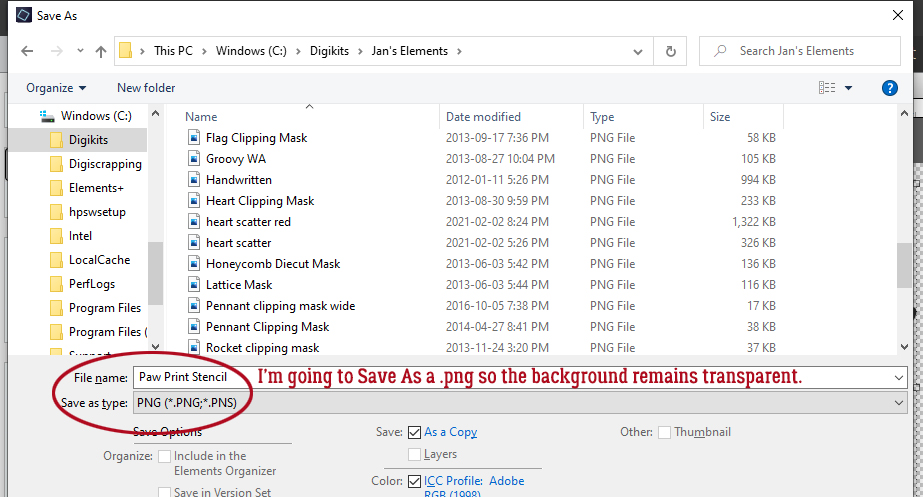Select the Program Files folder
Viewport: 923px width, 497px height.
(x=105, y=308)
